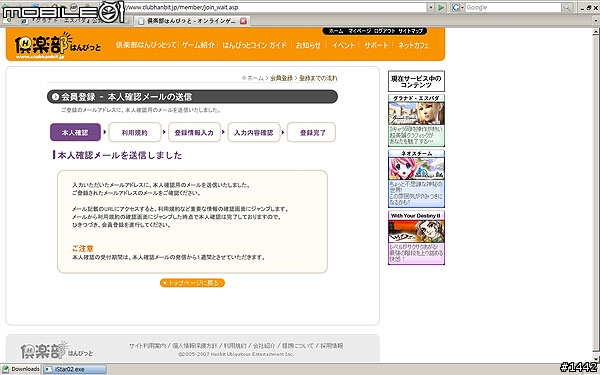Open ゲーム紹介 in the orange navigation bar

coord(198,45)
